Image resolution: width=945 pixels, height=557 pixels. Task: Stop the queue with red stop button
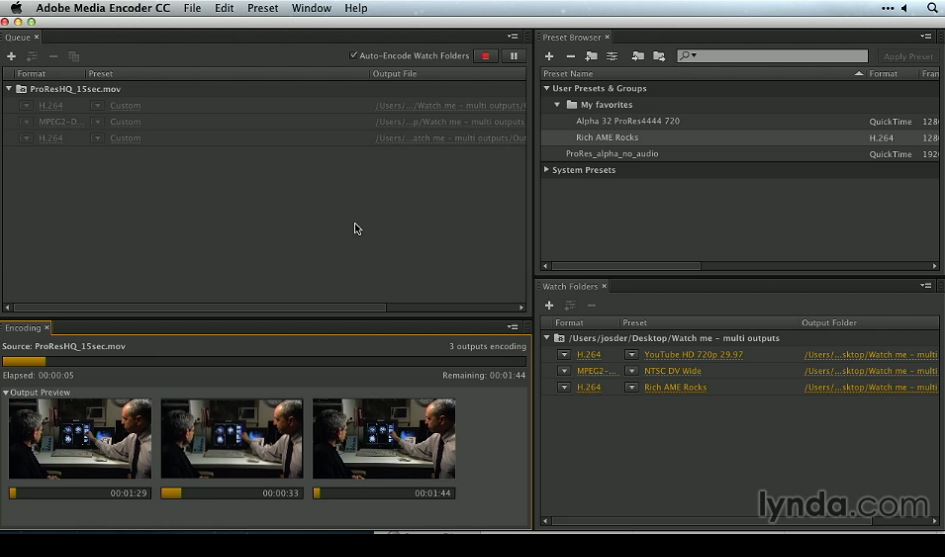point(485,56)
